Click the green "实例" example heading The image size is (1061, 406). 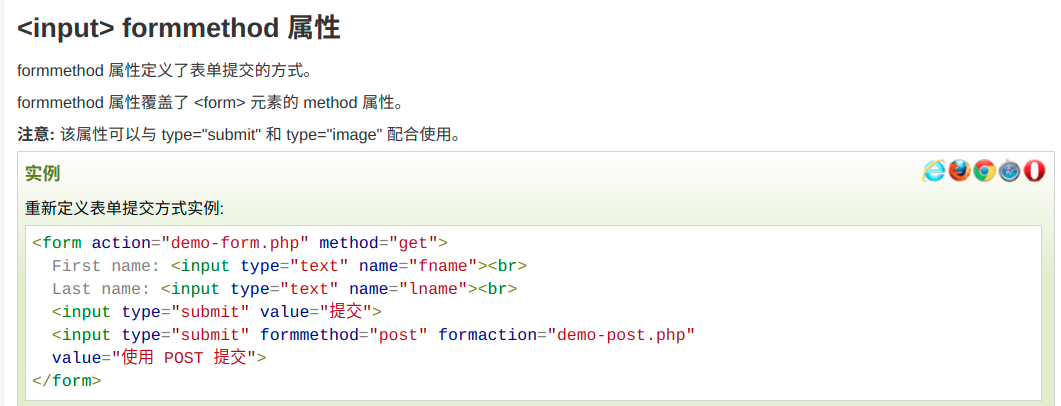tap(43, 173)
